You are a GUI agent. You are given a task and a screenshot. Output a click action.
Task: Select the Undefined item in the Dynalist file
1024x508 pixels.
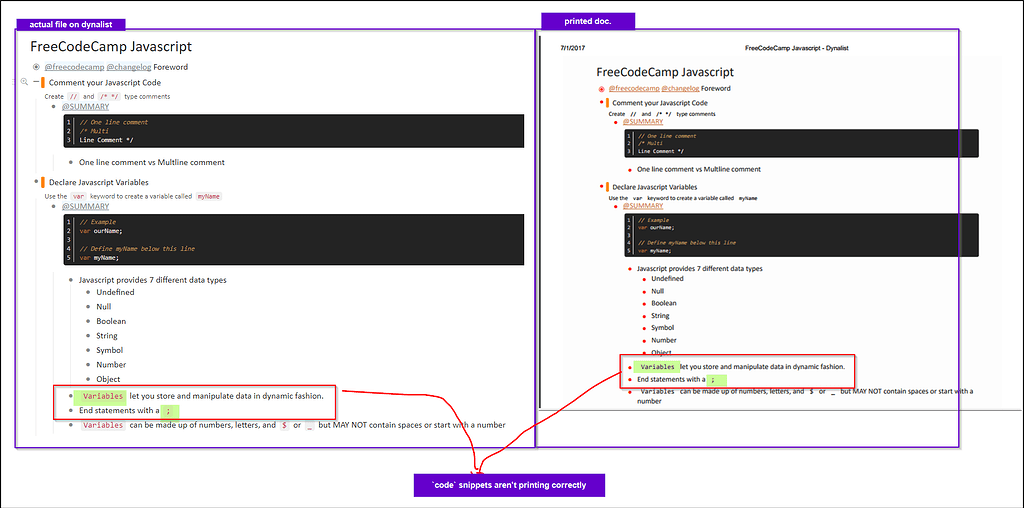(115, 292)
